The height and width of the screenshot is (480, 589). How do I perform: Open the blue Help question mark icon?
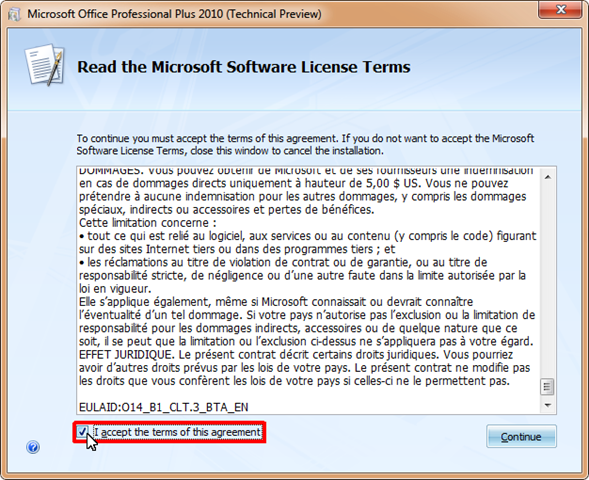[x=33, y=447]
